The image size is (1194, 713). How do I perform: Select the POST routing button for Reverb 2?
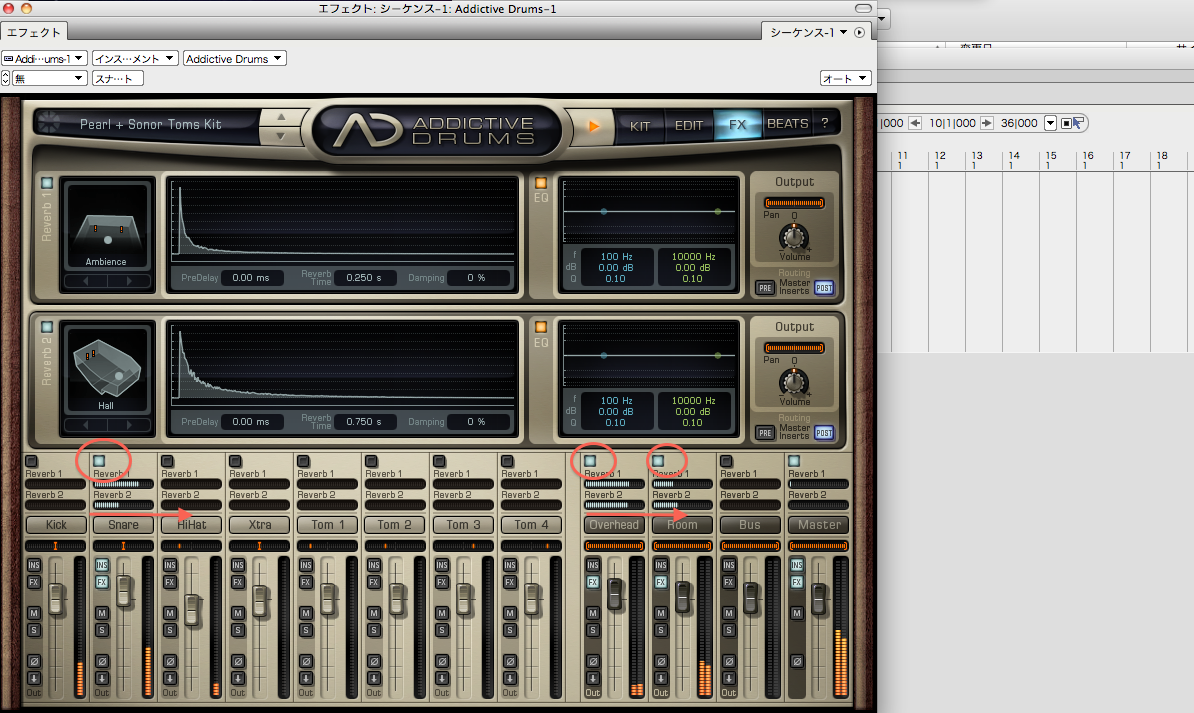[824, 433]
